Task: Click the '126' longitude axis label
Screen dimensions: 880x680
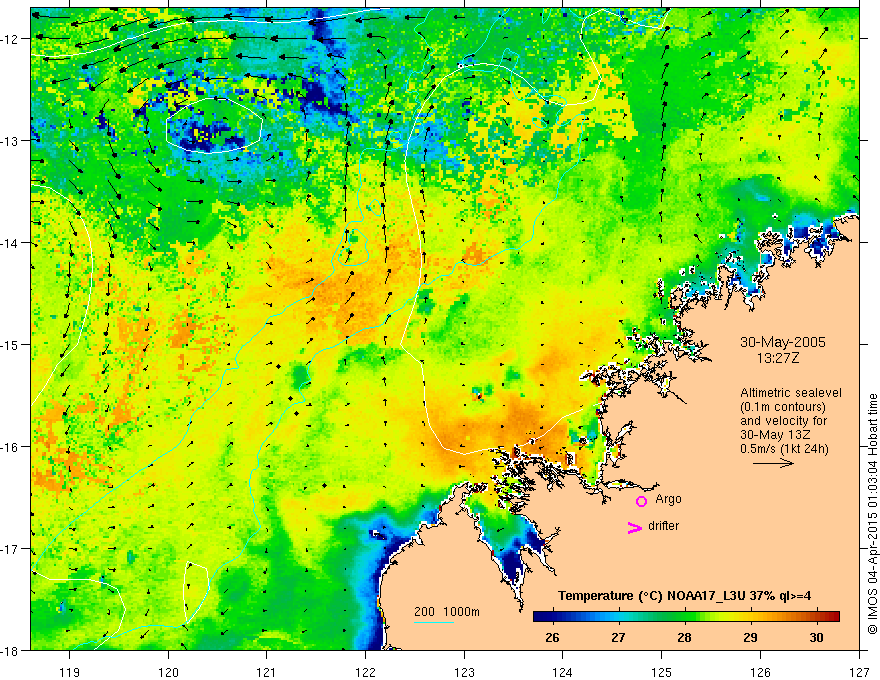Action: pos(760,672)
